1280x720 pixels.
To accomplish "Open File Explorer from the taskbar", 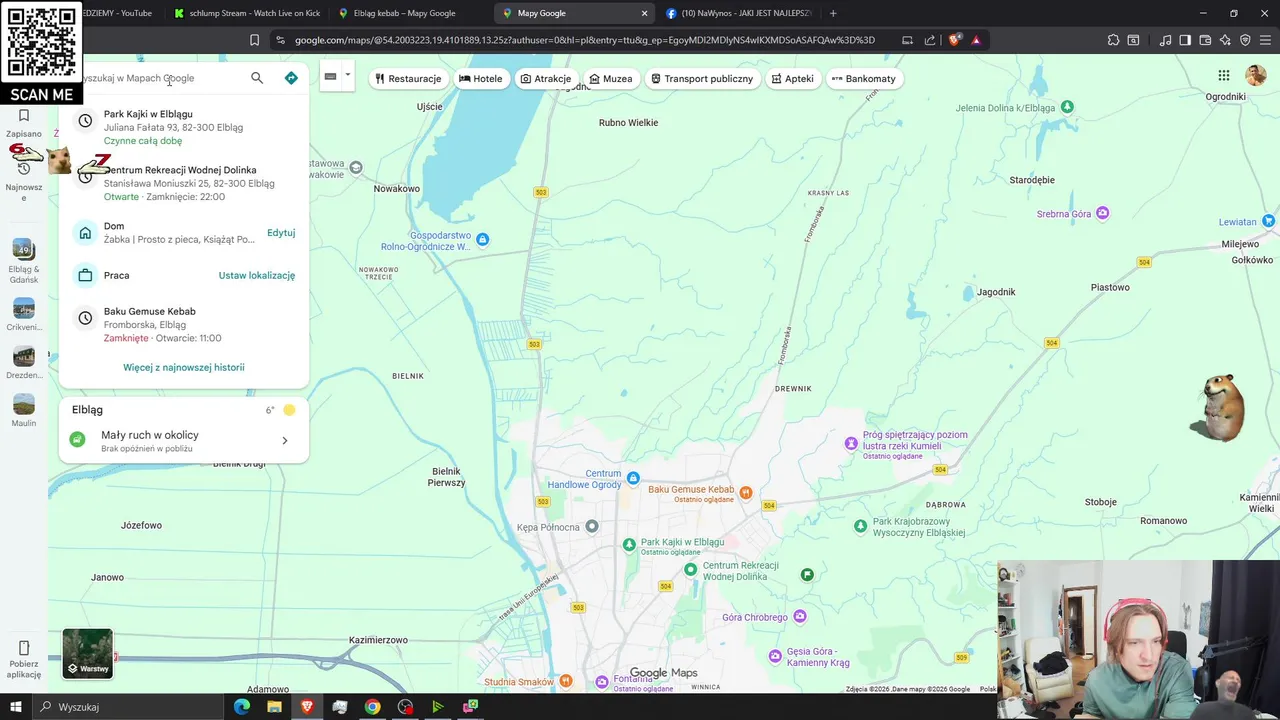I will tap(274, 707).
